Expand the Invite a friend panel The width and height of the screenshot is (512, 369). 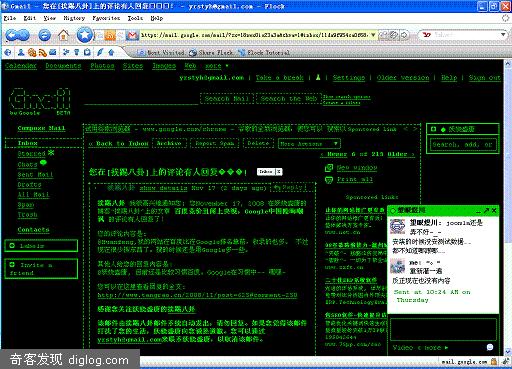(12, 265)
